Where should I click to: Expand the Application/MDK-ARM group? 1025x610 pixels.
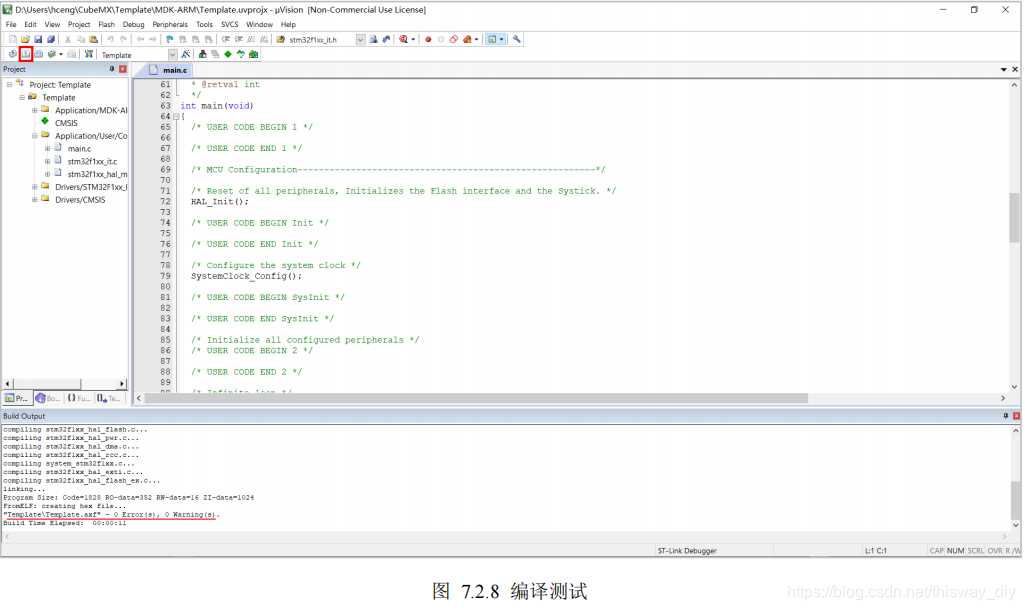[x=35, y=110]
